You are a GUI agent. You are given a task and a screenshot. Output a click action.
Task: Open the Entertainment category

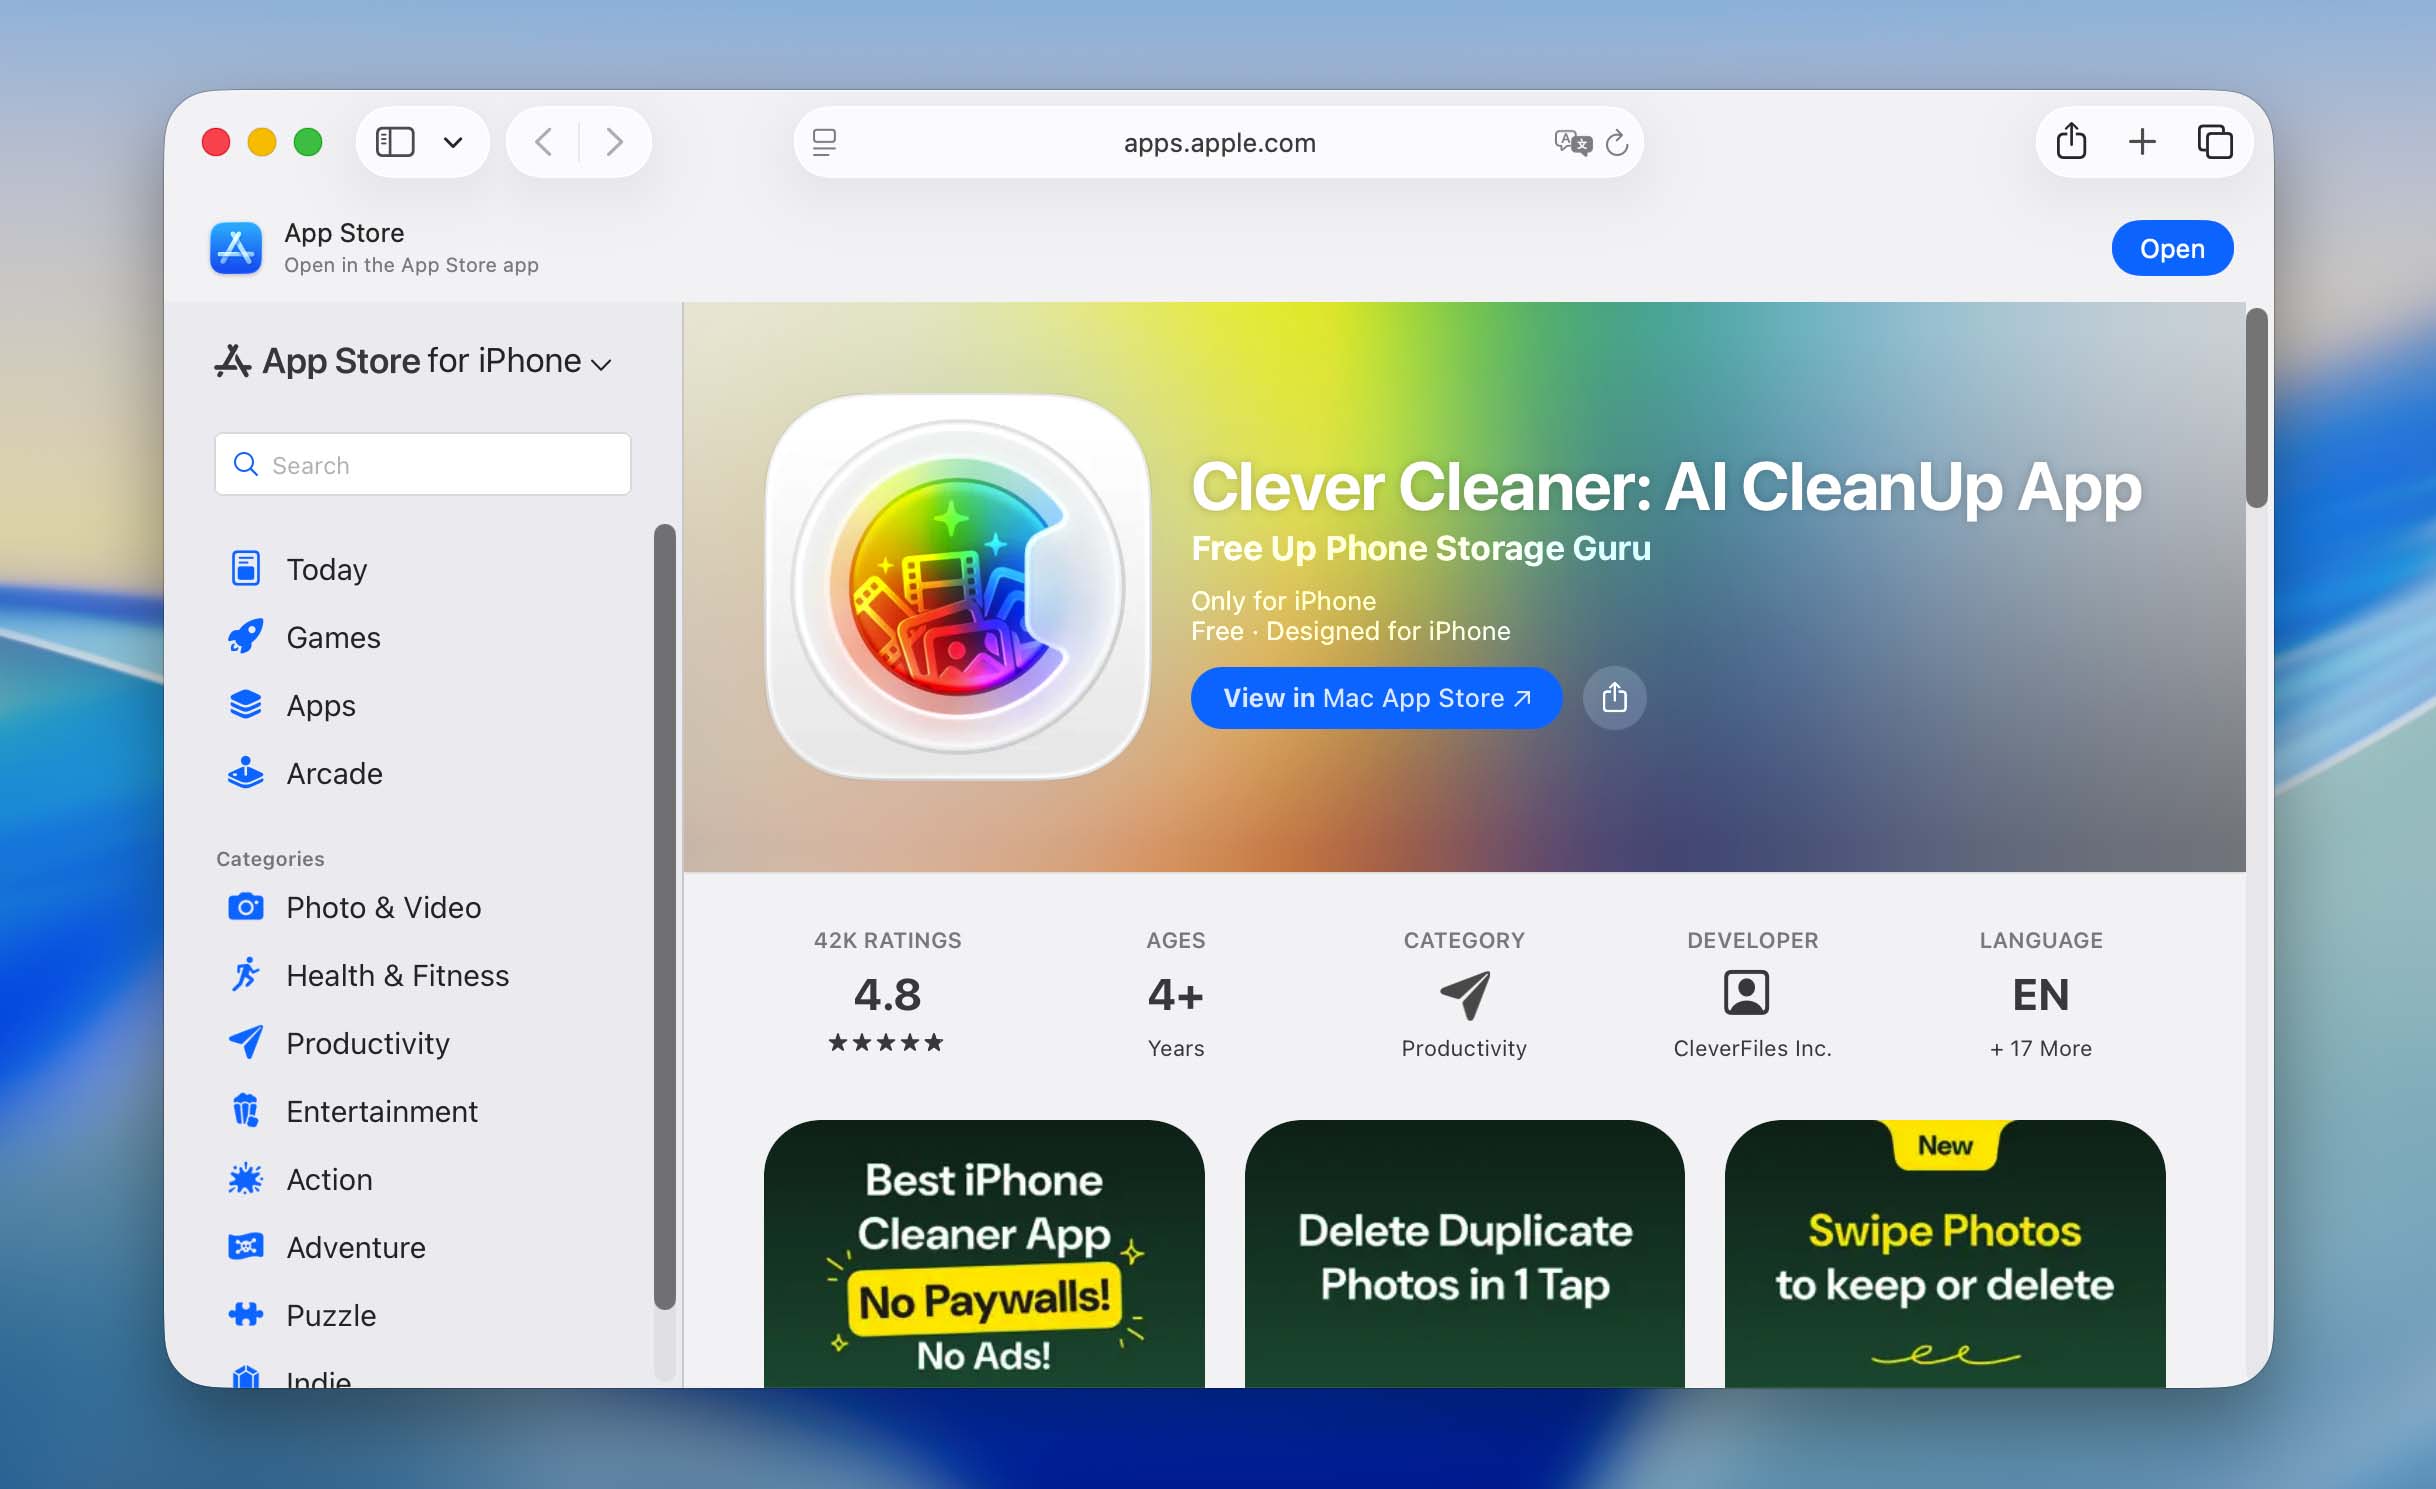[381, 1111]
